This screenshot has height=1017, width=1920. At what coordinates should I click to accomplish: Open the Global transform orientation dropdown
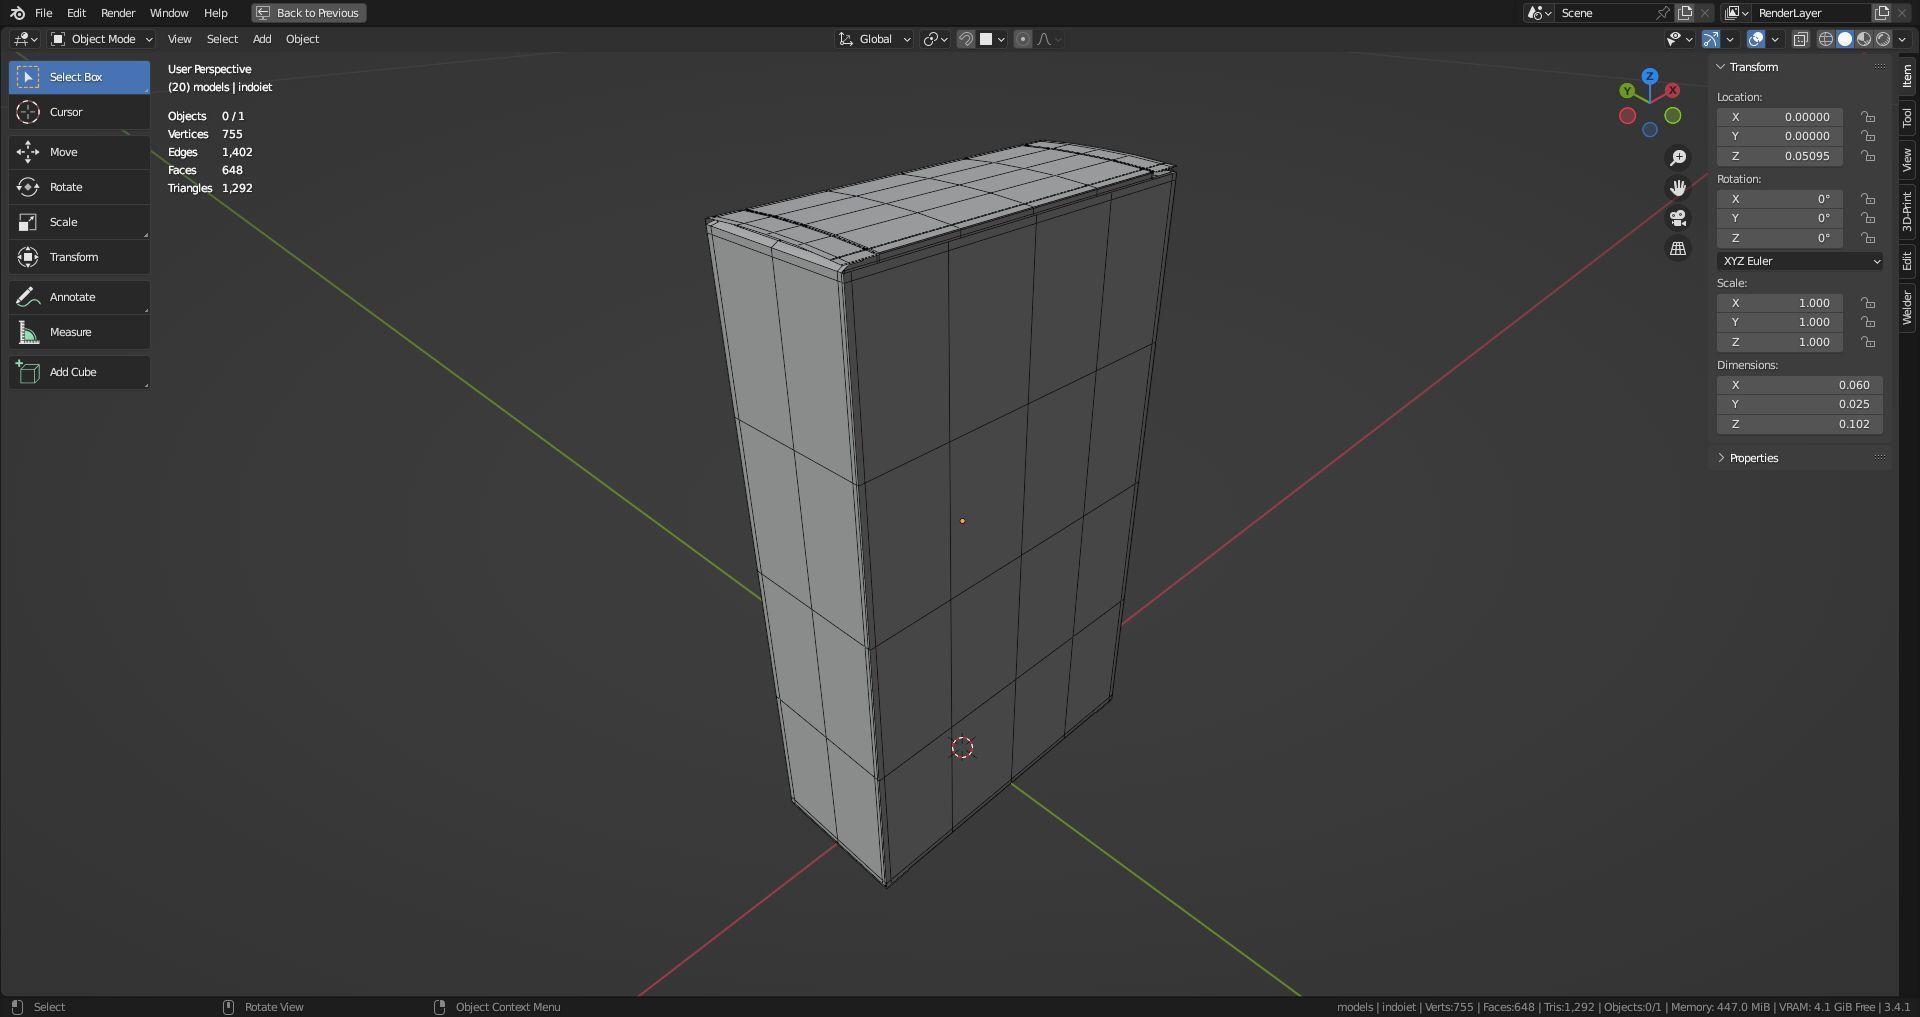[875, 39]
